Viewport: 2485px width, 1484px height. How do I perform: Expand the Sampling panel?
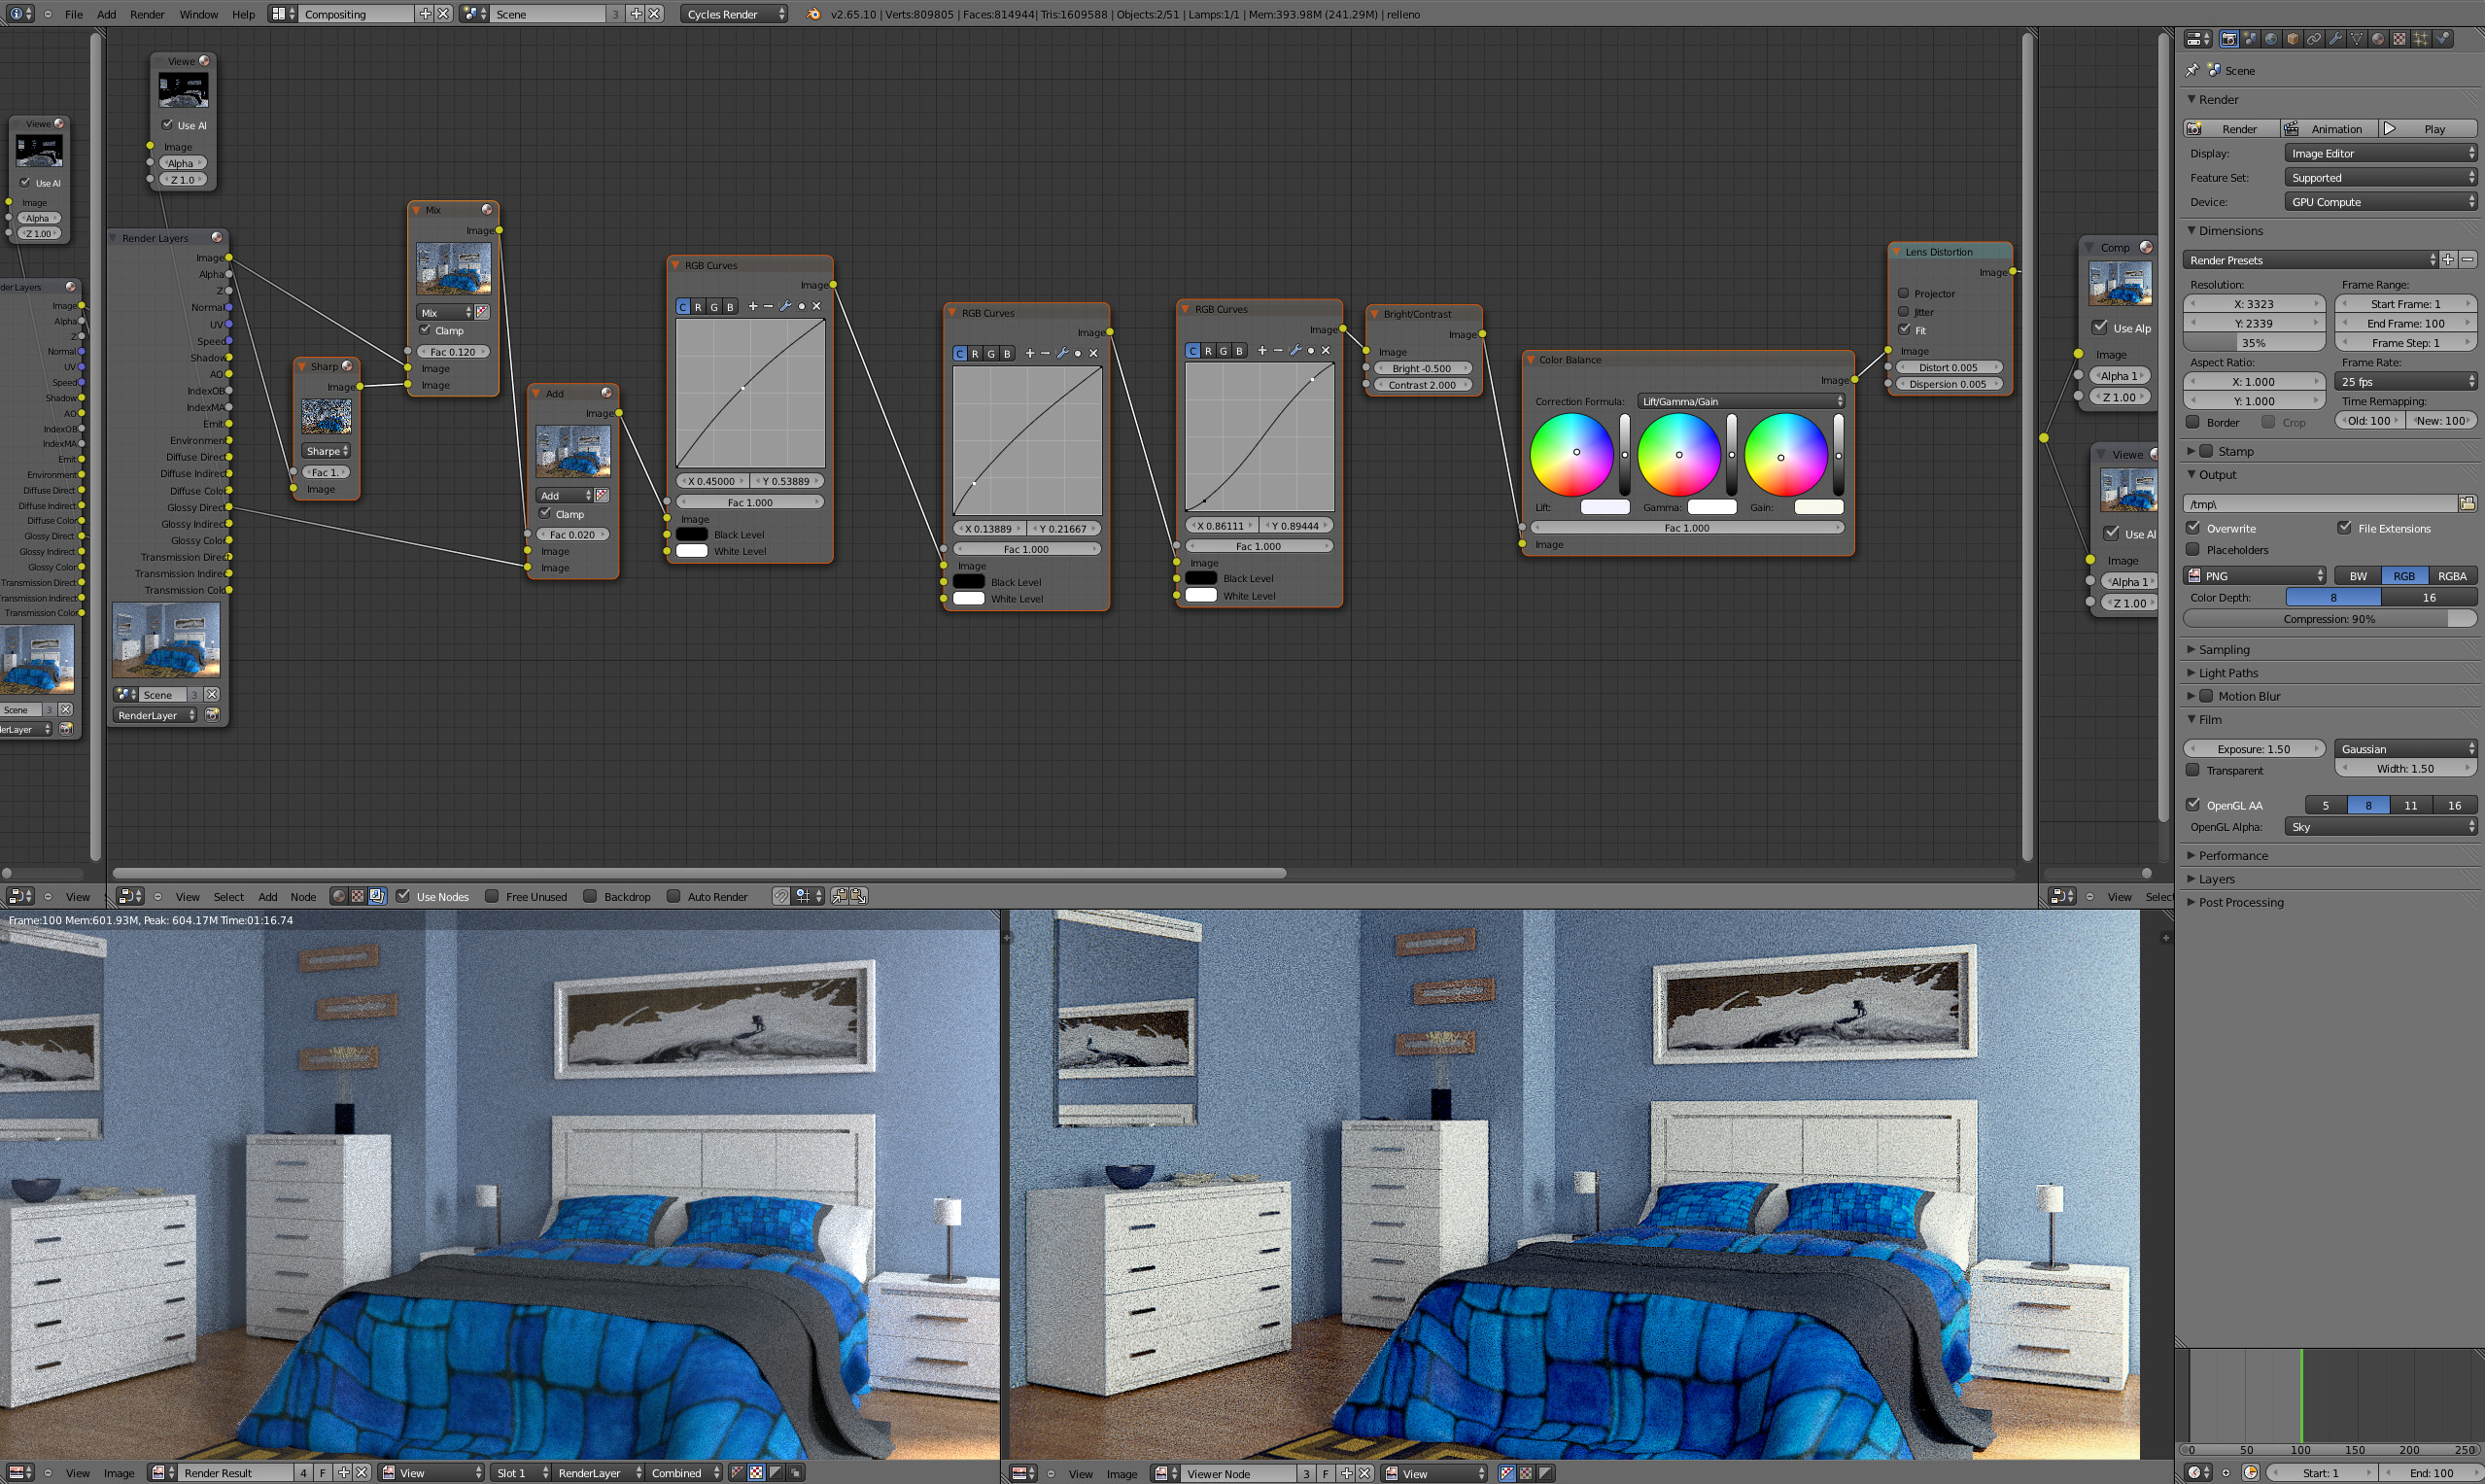[x=2223, y=650]
